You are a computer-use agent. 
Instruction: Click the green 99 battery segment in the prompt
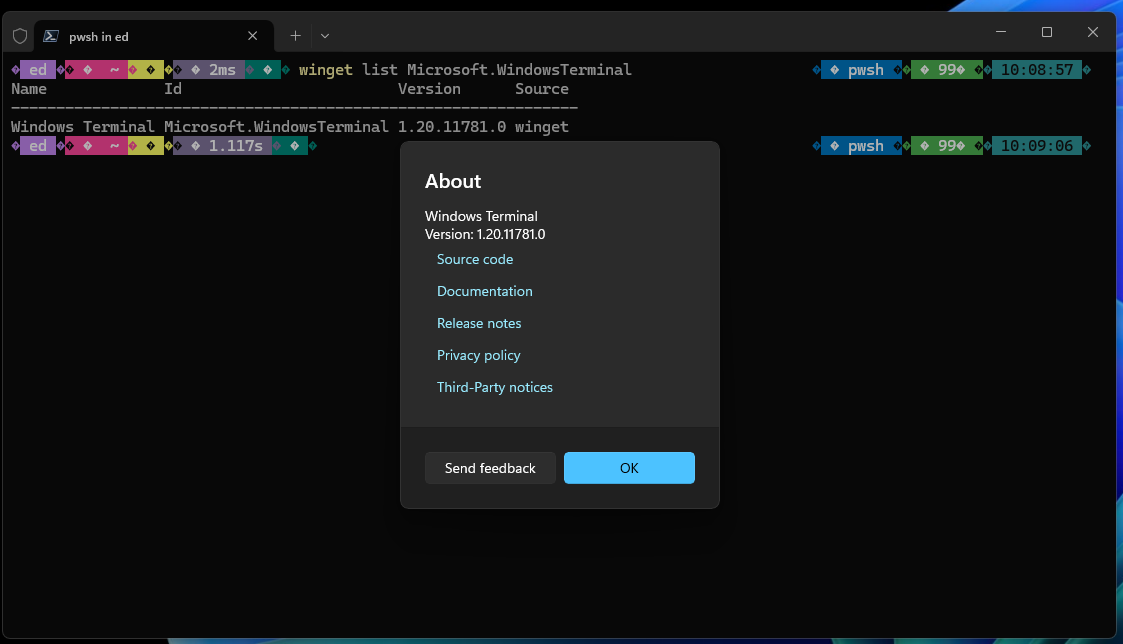(x=945, y=69)
